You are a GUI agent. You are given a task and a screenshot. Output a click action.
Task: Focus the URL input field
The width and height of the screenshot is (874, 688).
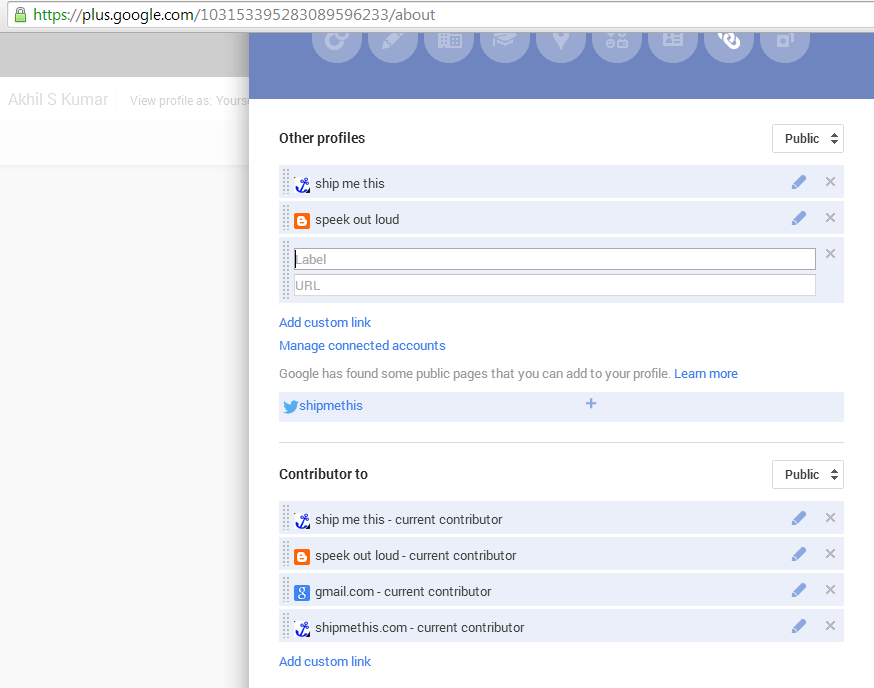pos(555,285)
